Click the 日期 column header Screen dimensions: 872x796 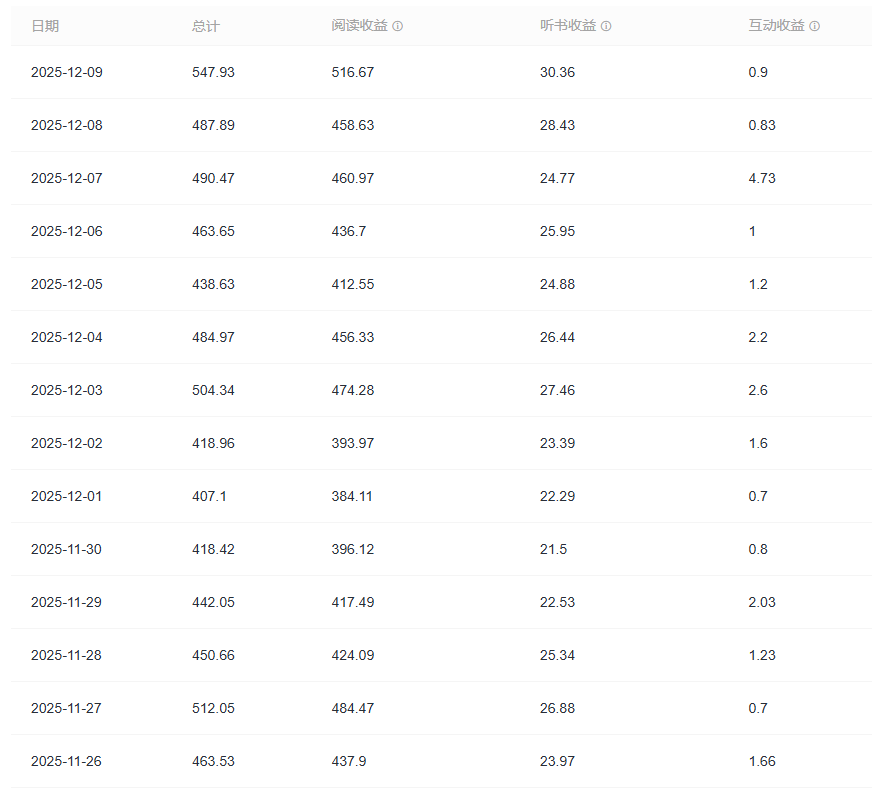(x=45, y=26)
